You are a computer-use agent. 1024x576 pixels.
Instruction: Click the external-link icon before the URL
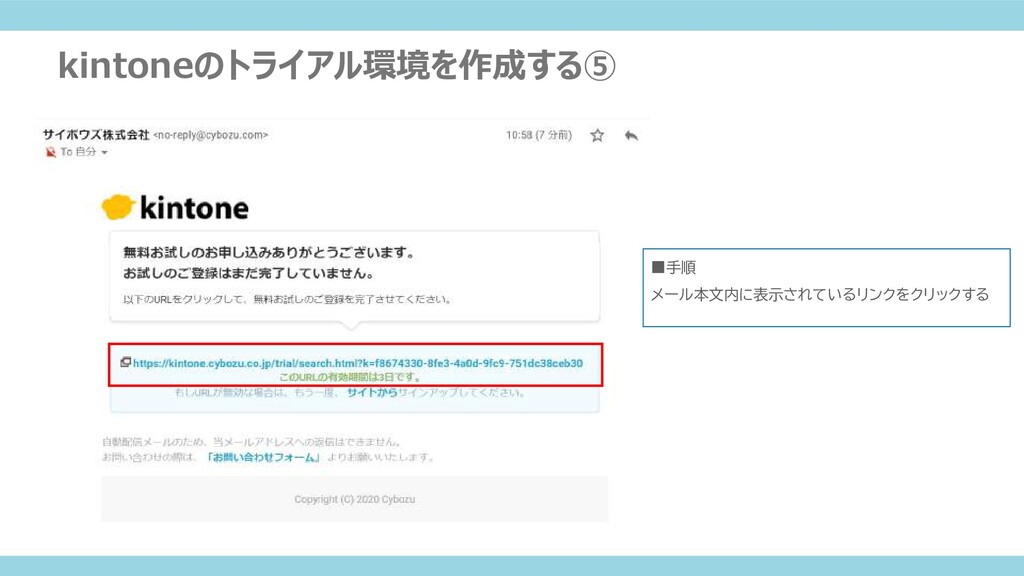tap(125, 362)
